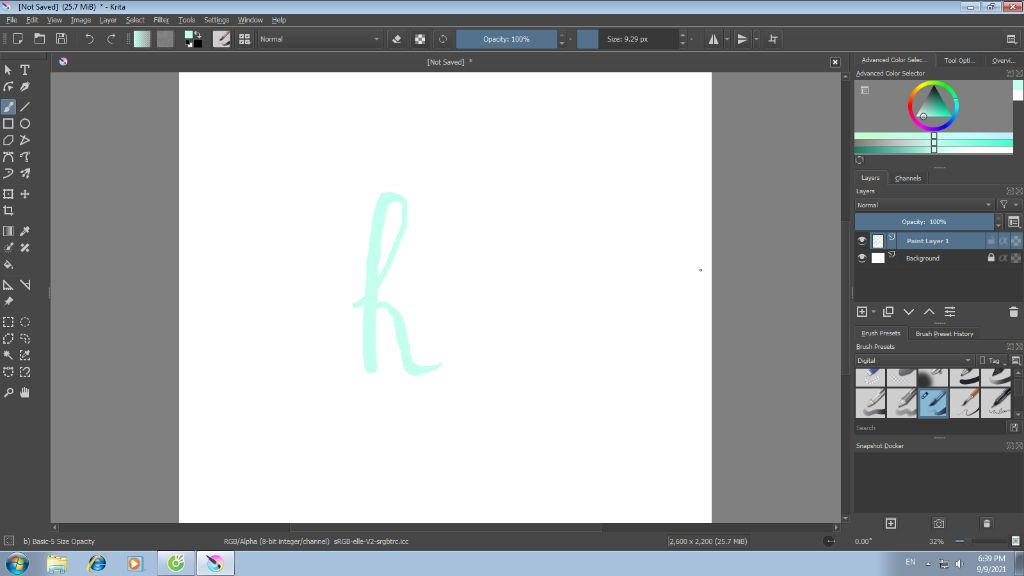Open the brush blending mode dropdown
The image size is (1024, 576).
319,39
